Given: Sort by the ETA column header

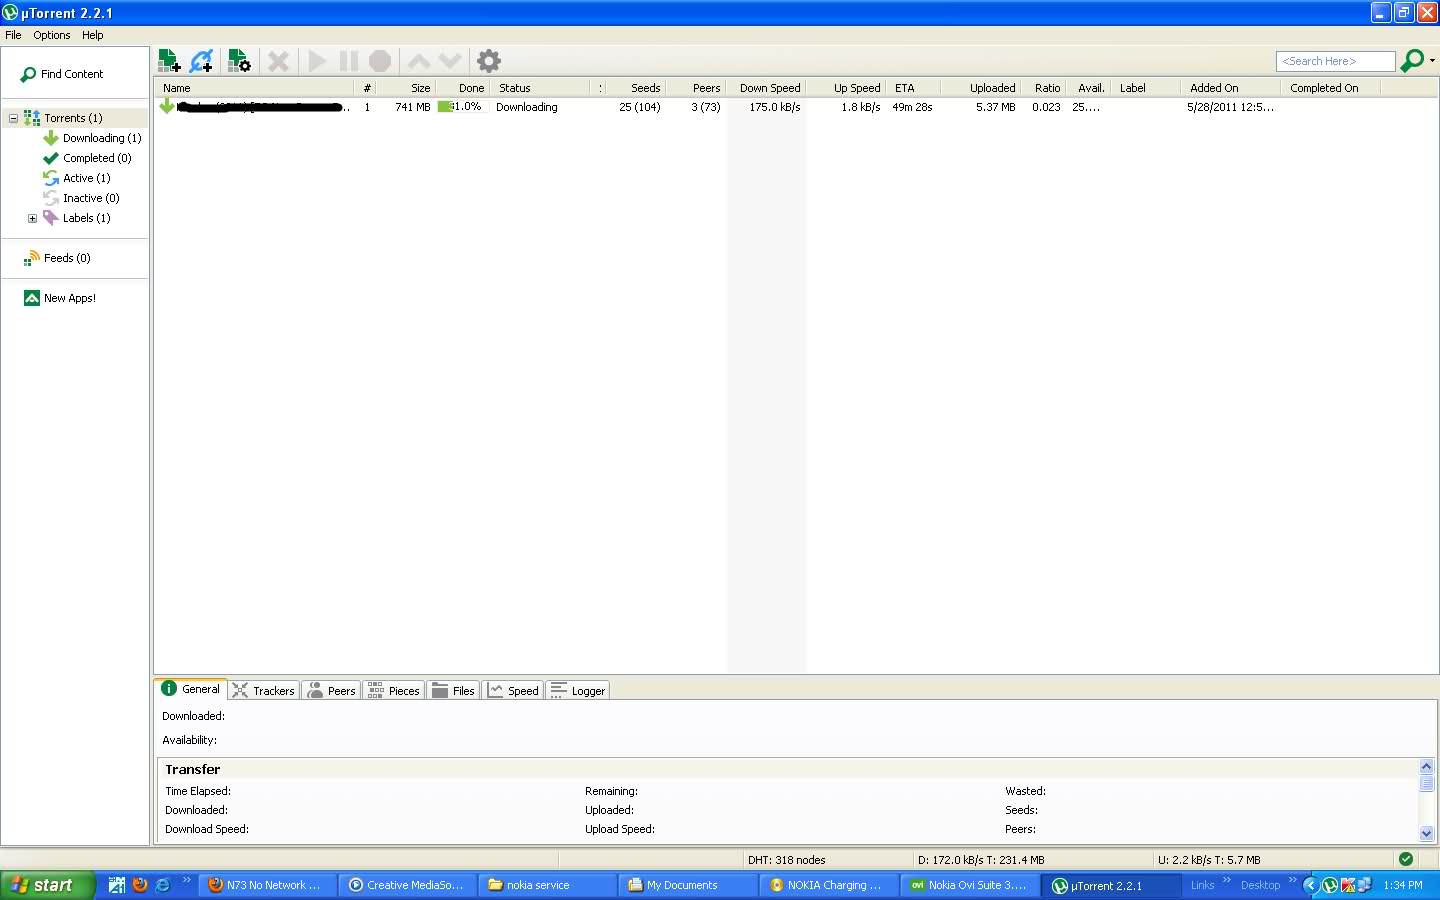Looking at the screenshot, I should pyautogui.click(x=914, y=88).
